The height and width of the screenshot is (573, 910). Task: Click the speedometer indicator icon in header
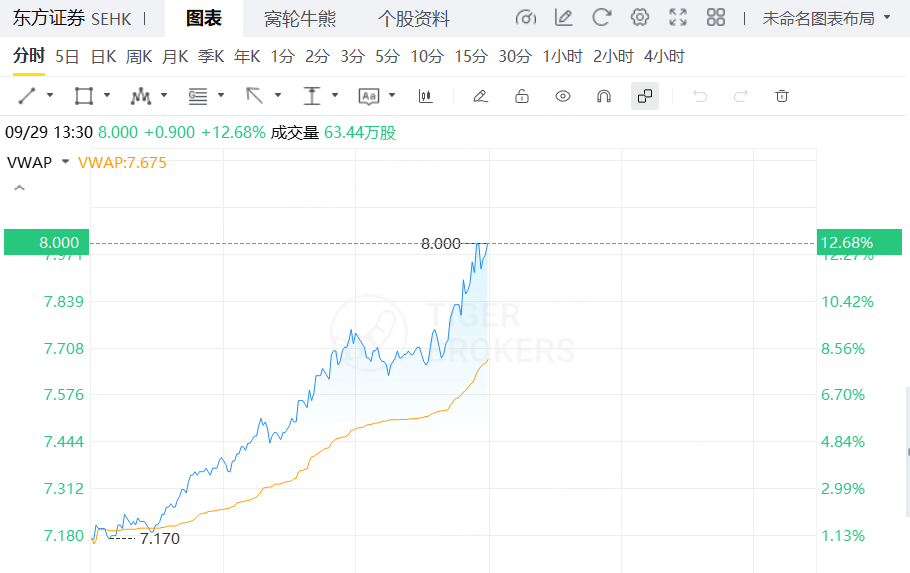click(525, 18)
